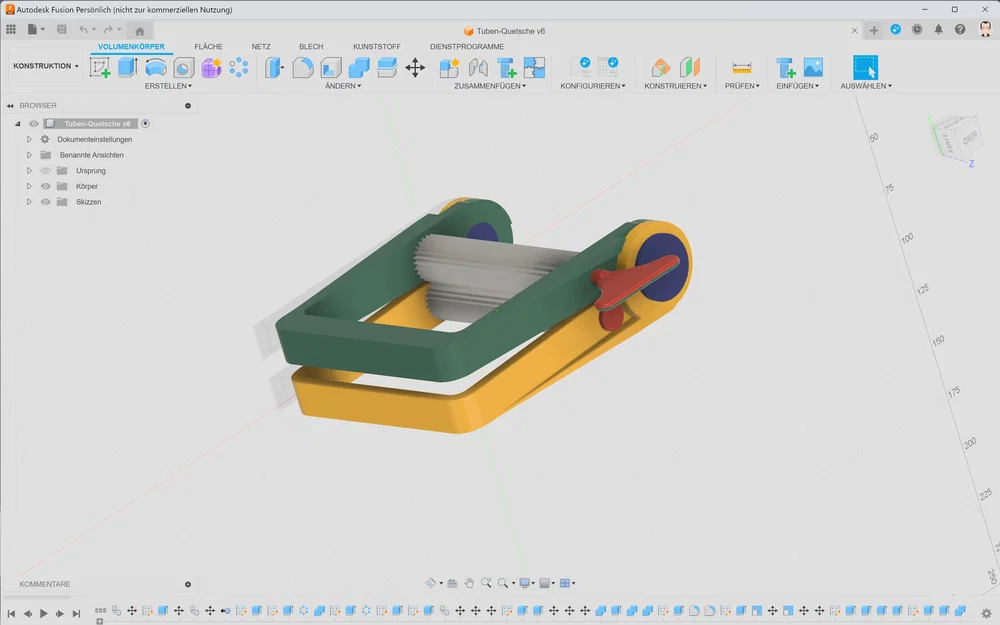Image resolution: width=1000 pixels, height=625 pixels.
Task: Open the ÄNDERN dropdown menu
Action: point(342,86)
